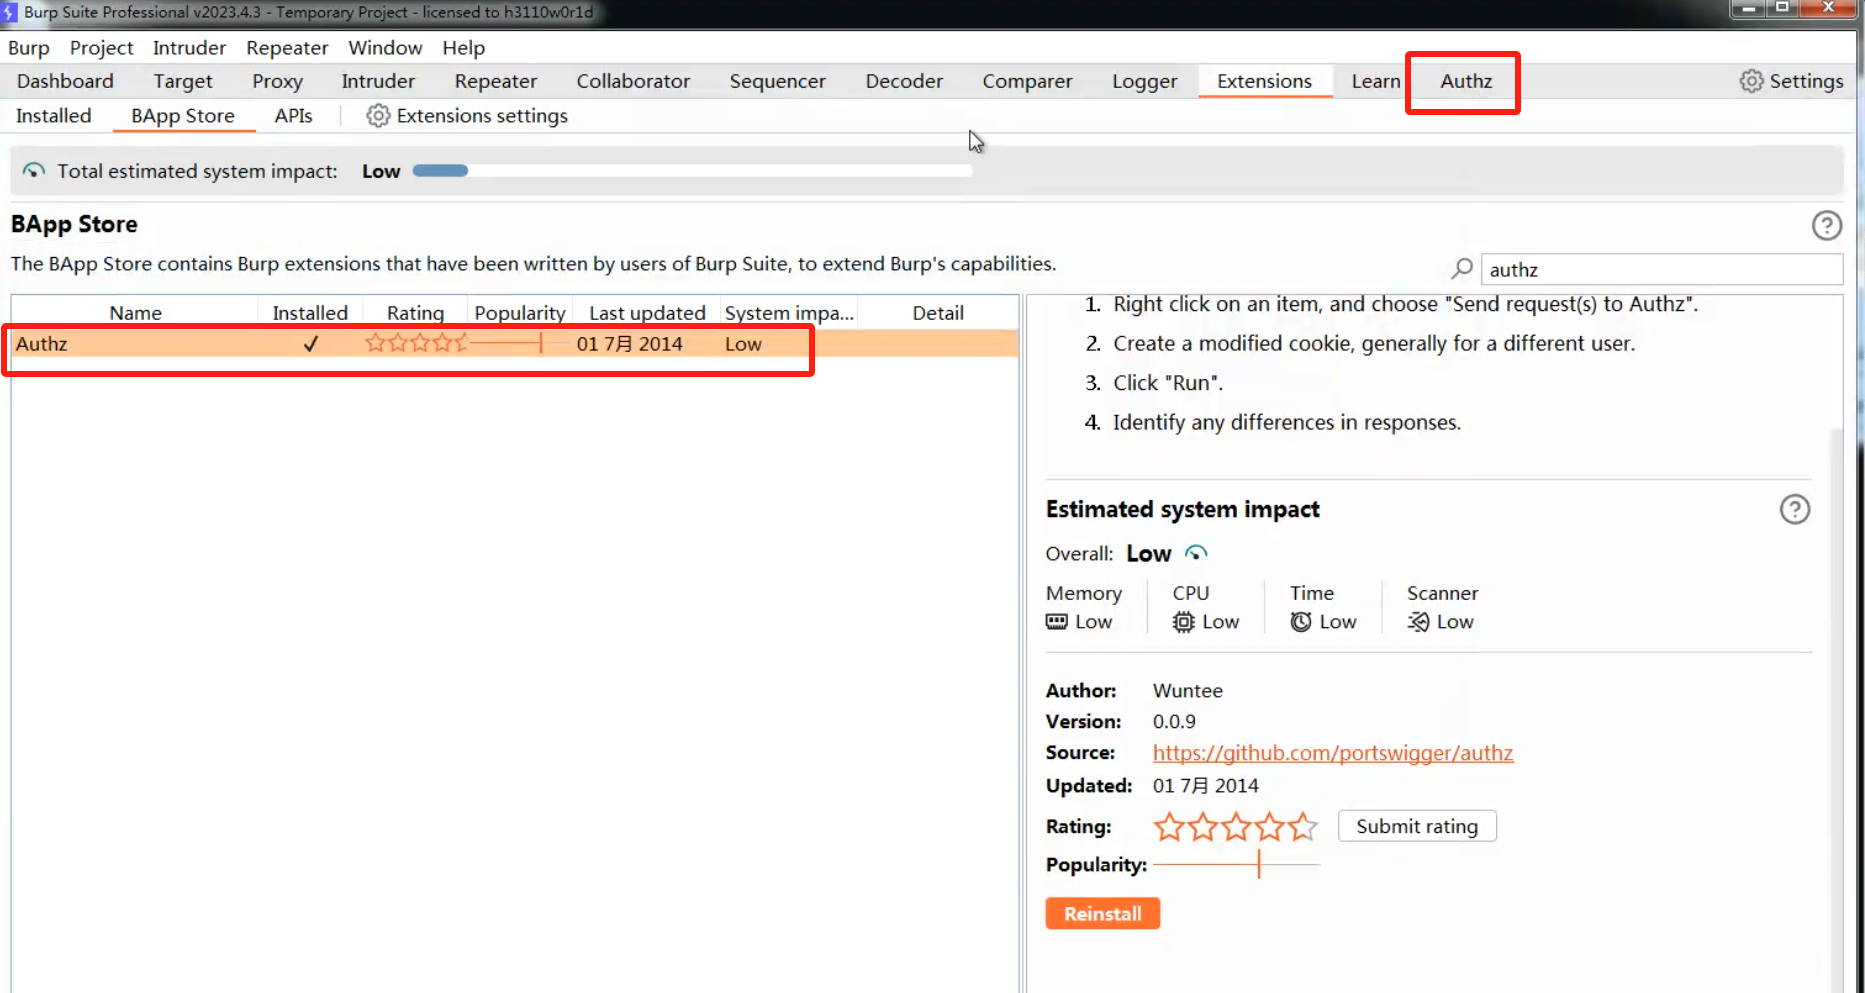Switch to the Learn tab
This screenshot has width=1865, height=993.
(x=1375, y=81)
